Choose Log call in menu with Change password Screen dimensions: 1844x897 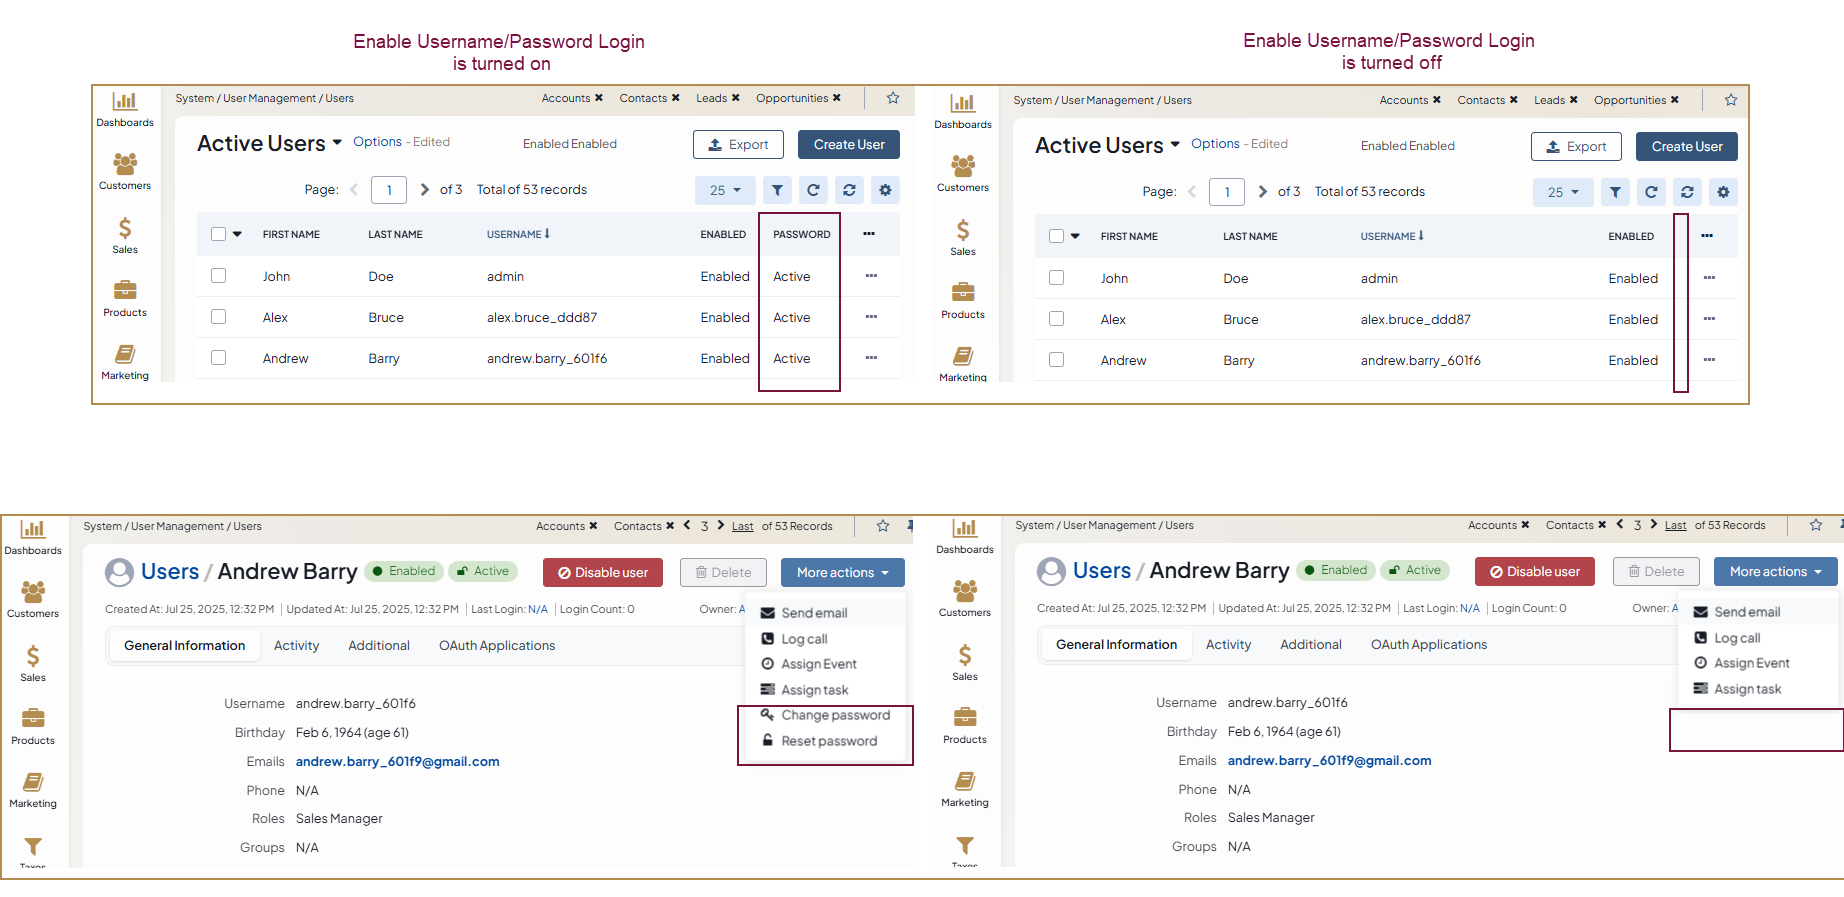(x=804, y=639)
